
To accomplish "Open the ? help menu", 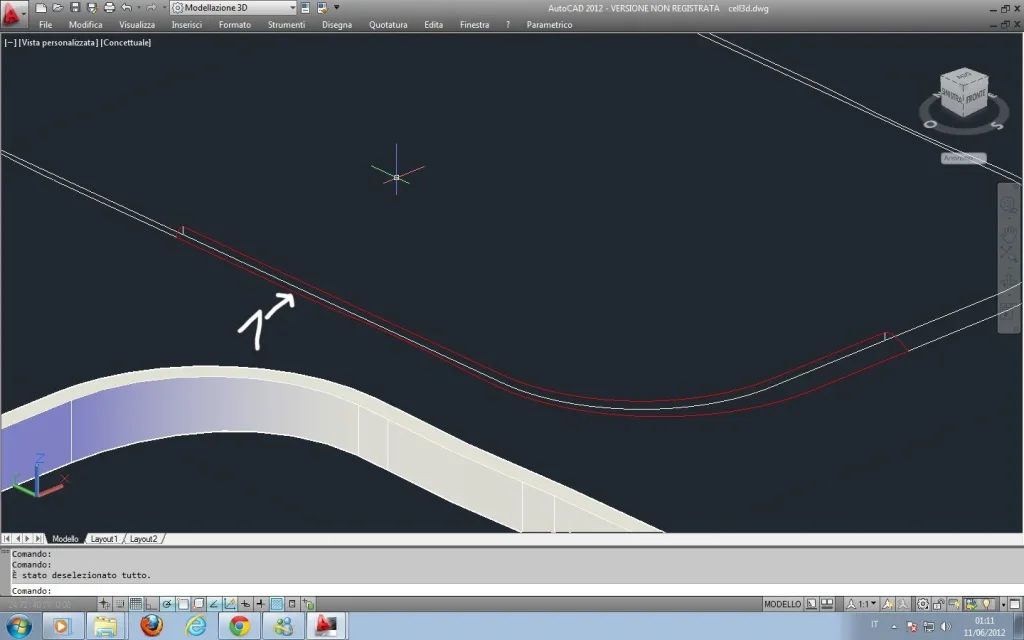I will click(x=508, y=25).
